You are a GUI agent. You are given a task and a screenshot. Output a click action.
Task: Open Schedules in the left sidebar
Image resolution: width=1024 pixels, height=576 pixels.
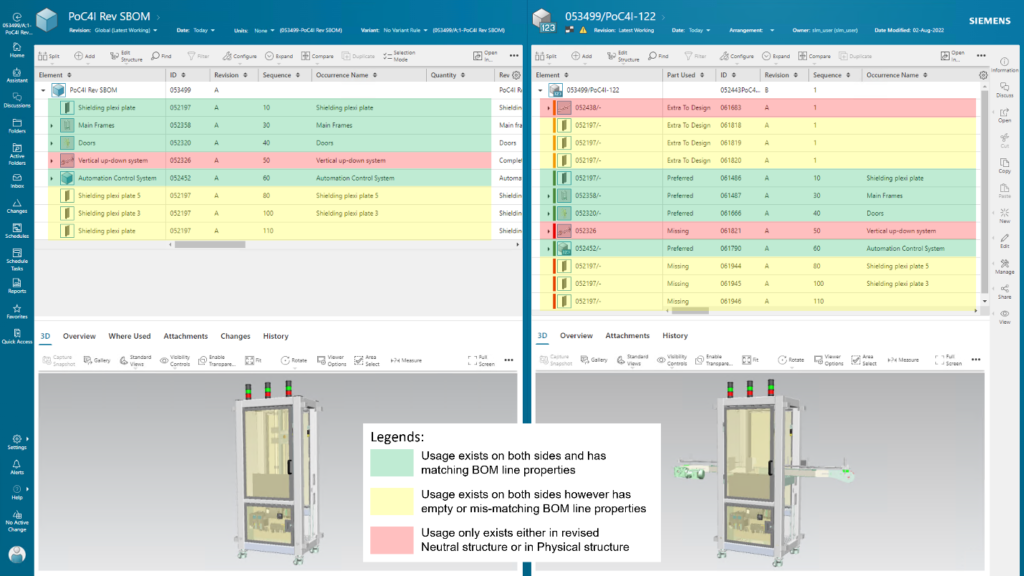(x=17, y=231)
